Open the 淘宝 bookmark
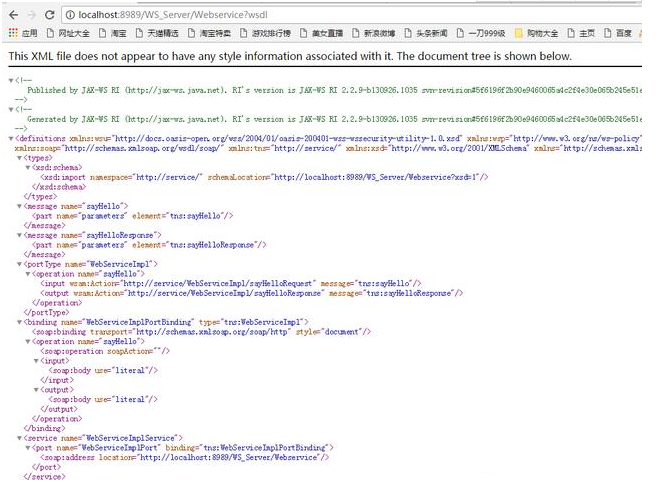Image resolution: width=670 pixels, height=482 pixels. pos(113,33)
